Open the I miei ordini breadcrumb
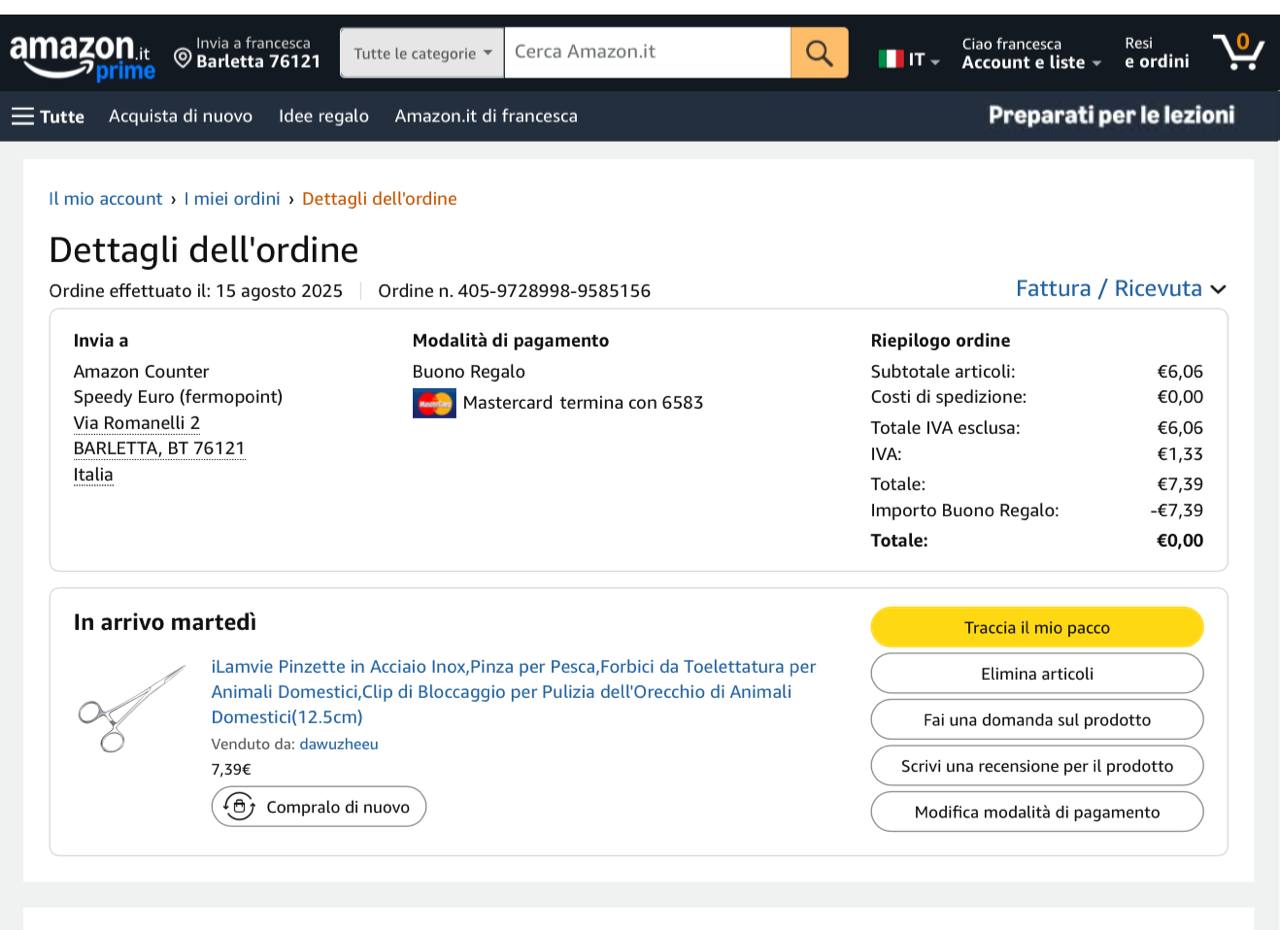 [x=232, y=198]
